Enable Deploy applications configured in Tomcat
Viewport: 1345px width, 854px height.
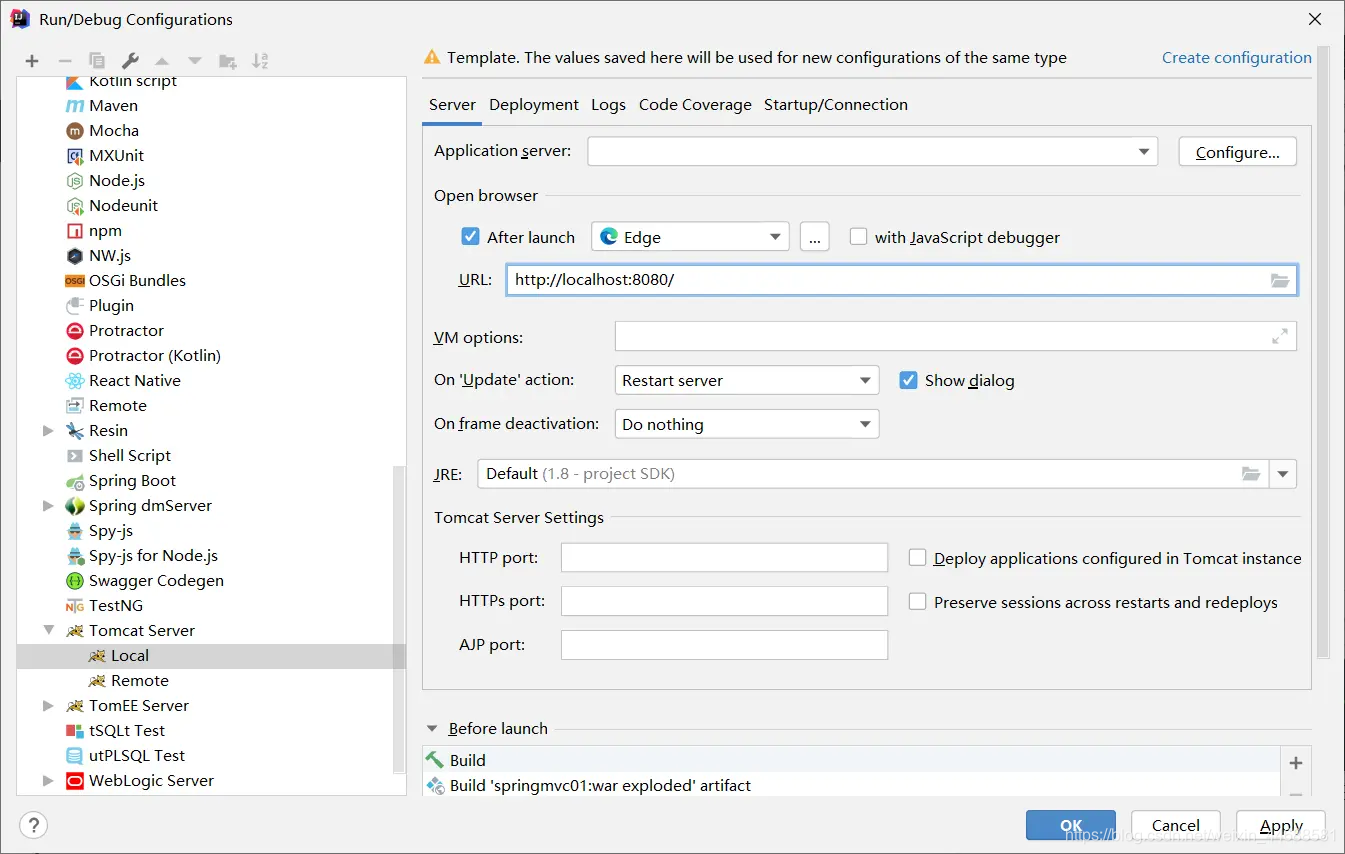(917, 558)
